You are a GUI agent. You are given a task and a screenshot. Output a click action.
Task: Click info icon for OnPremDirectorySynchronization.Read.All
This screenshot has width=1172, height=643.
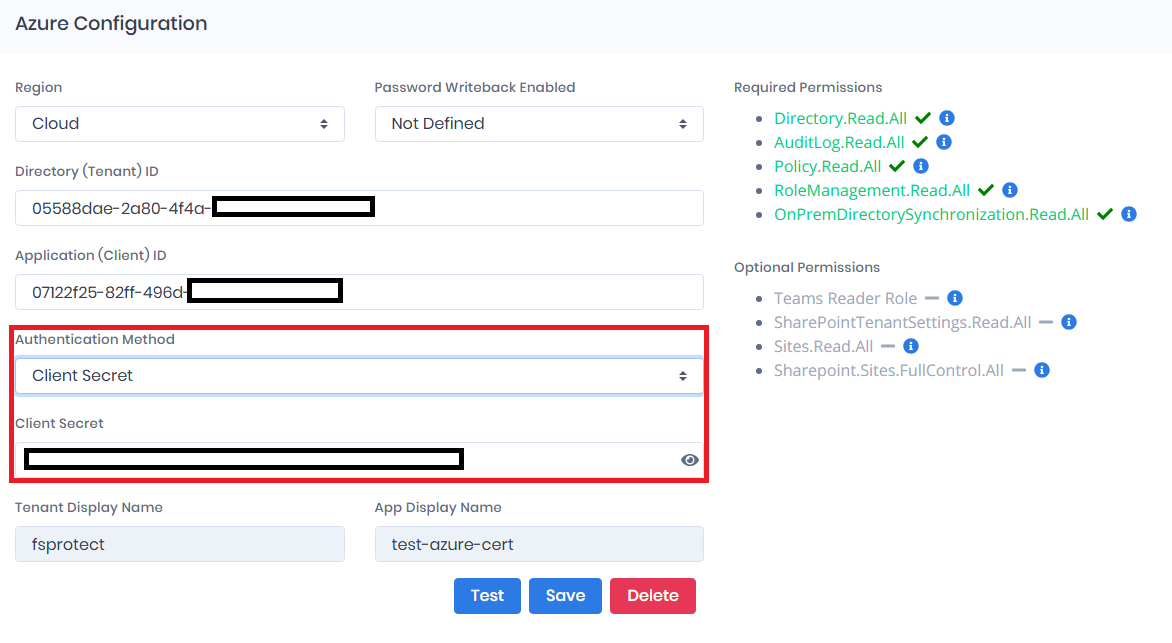coord(1129,214)
